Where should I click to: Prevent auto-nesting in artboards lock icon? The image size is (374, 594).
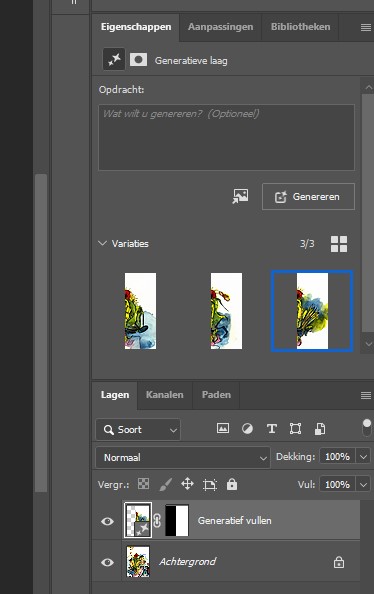(210, 485)
